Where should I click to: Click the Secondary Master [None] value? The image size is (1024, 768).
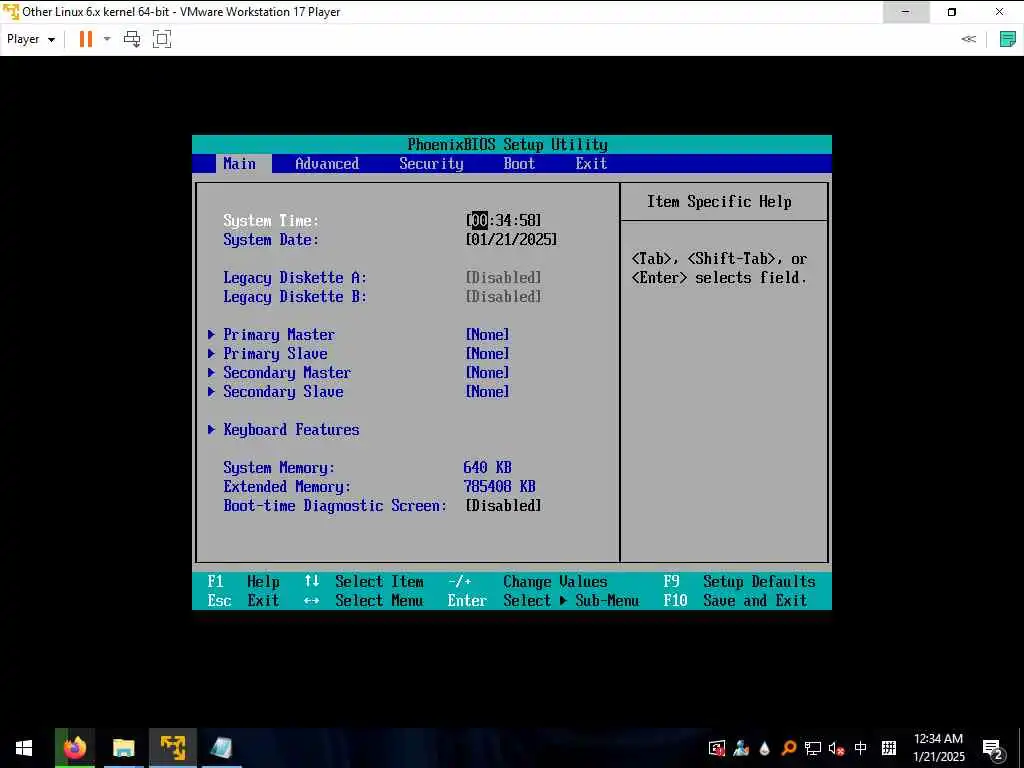[487, 372]
